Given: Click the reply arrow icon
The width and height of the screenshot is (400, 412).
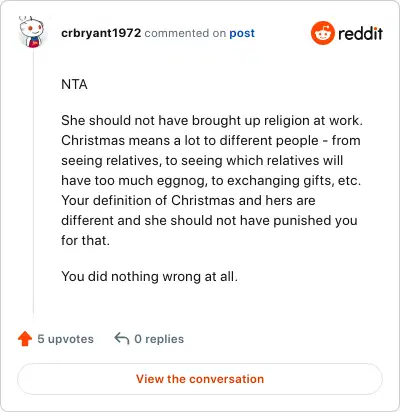Looking at the screenshot, I should pos(122,339).
